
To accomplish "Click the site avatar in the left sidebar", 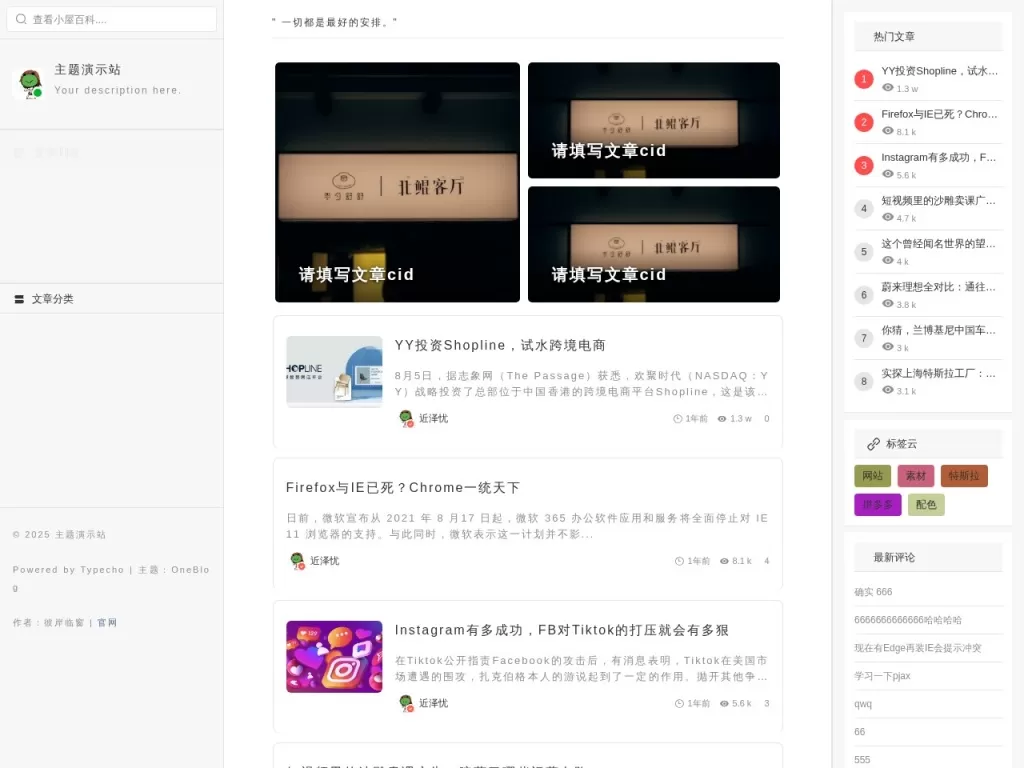I will [30, 84].
